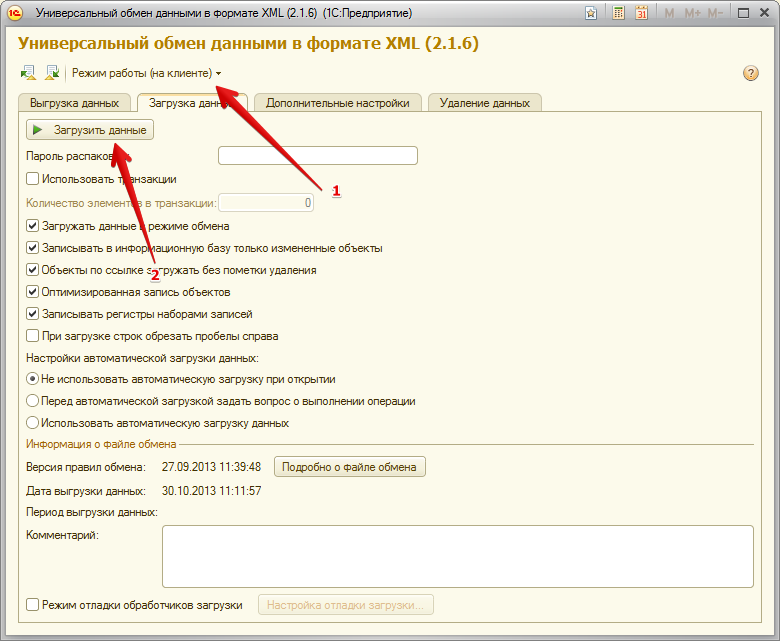This screenshot has height=641, width=780.
Task: Click into the Комментарий text area
Action: tap(457, 556)
